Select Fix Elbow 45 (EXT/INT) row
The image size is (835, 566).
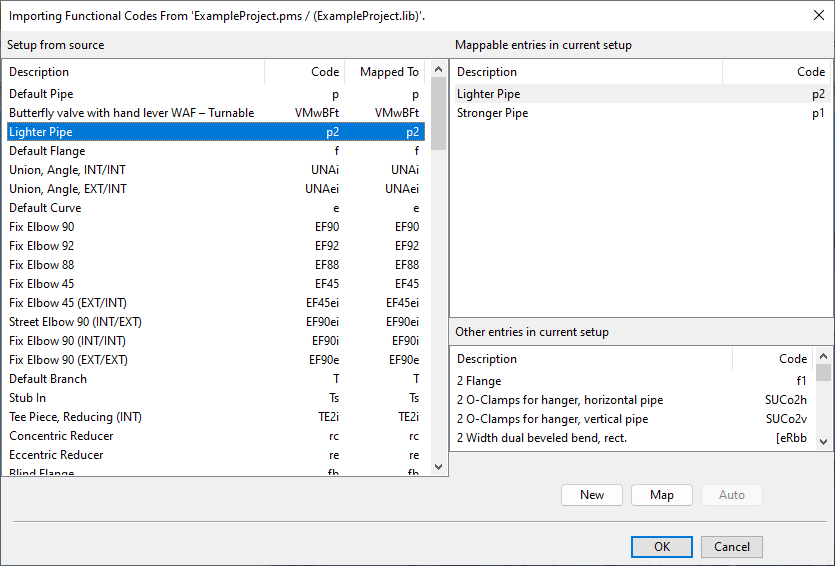pos(68,303)
